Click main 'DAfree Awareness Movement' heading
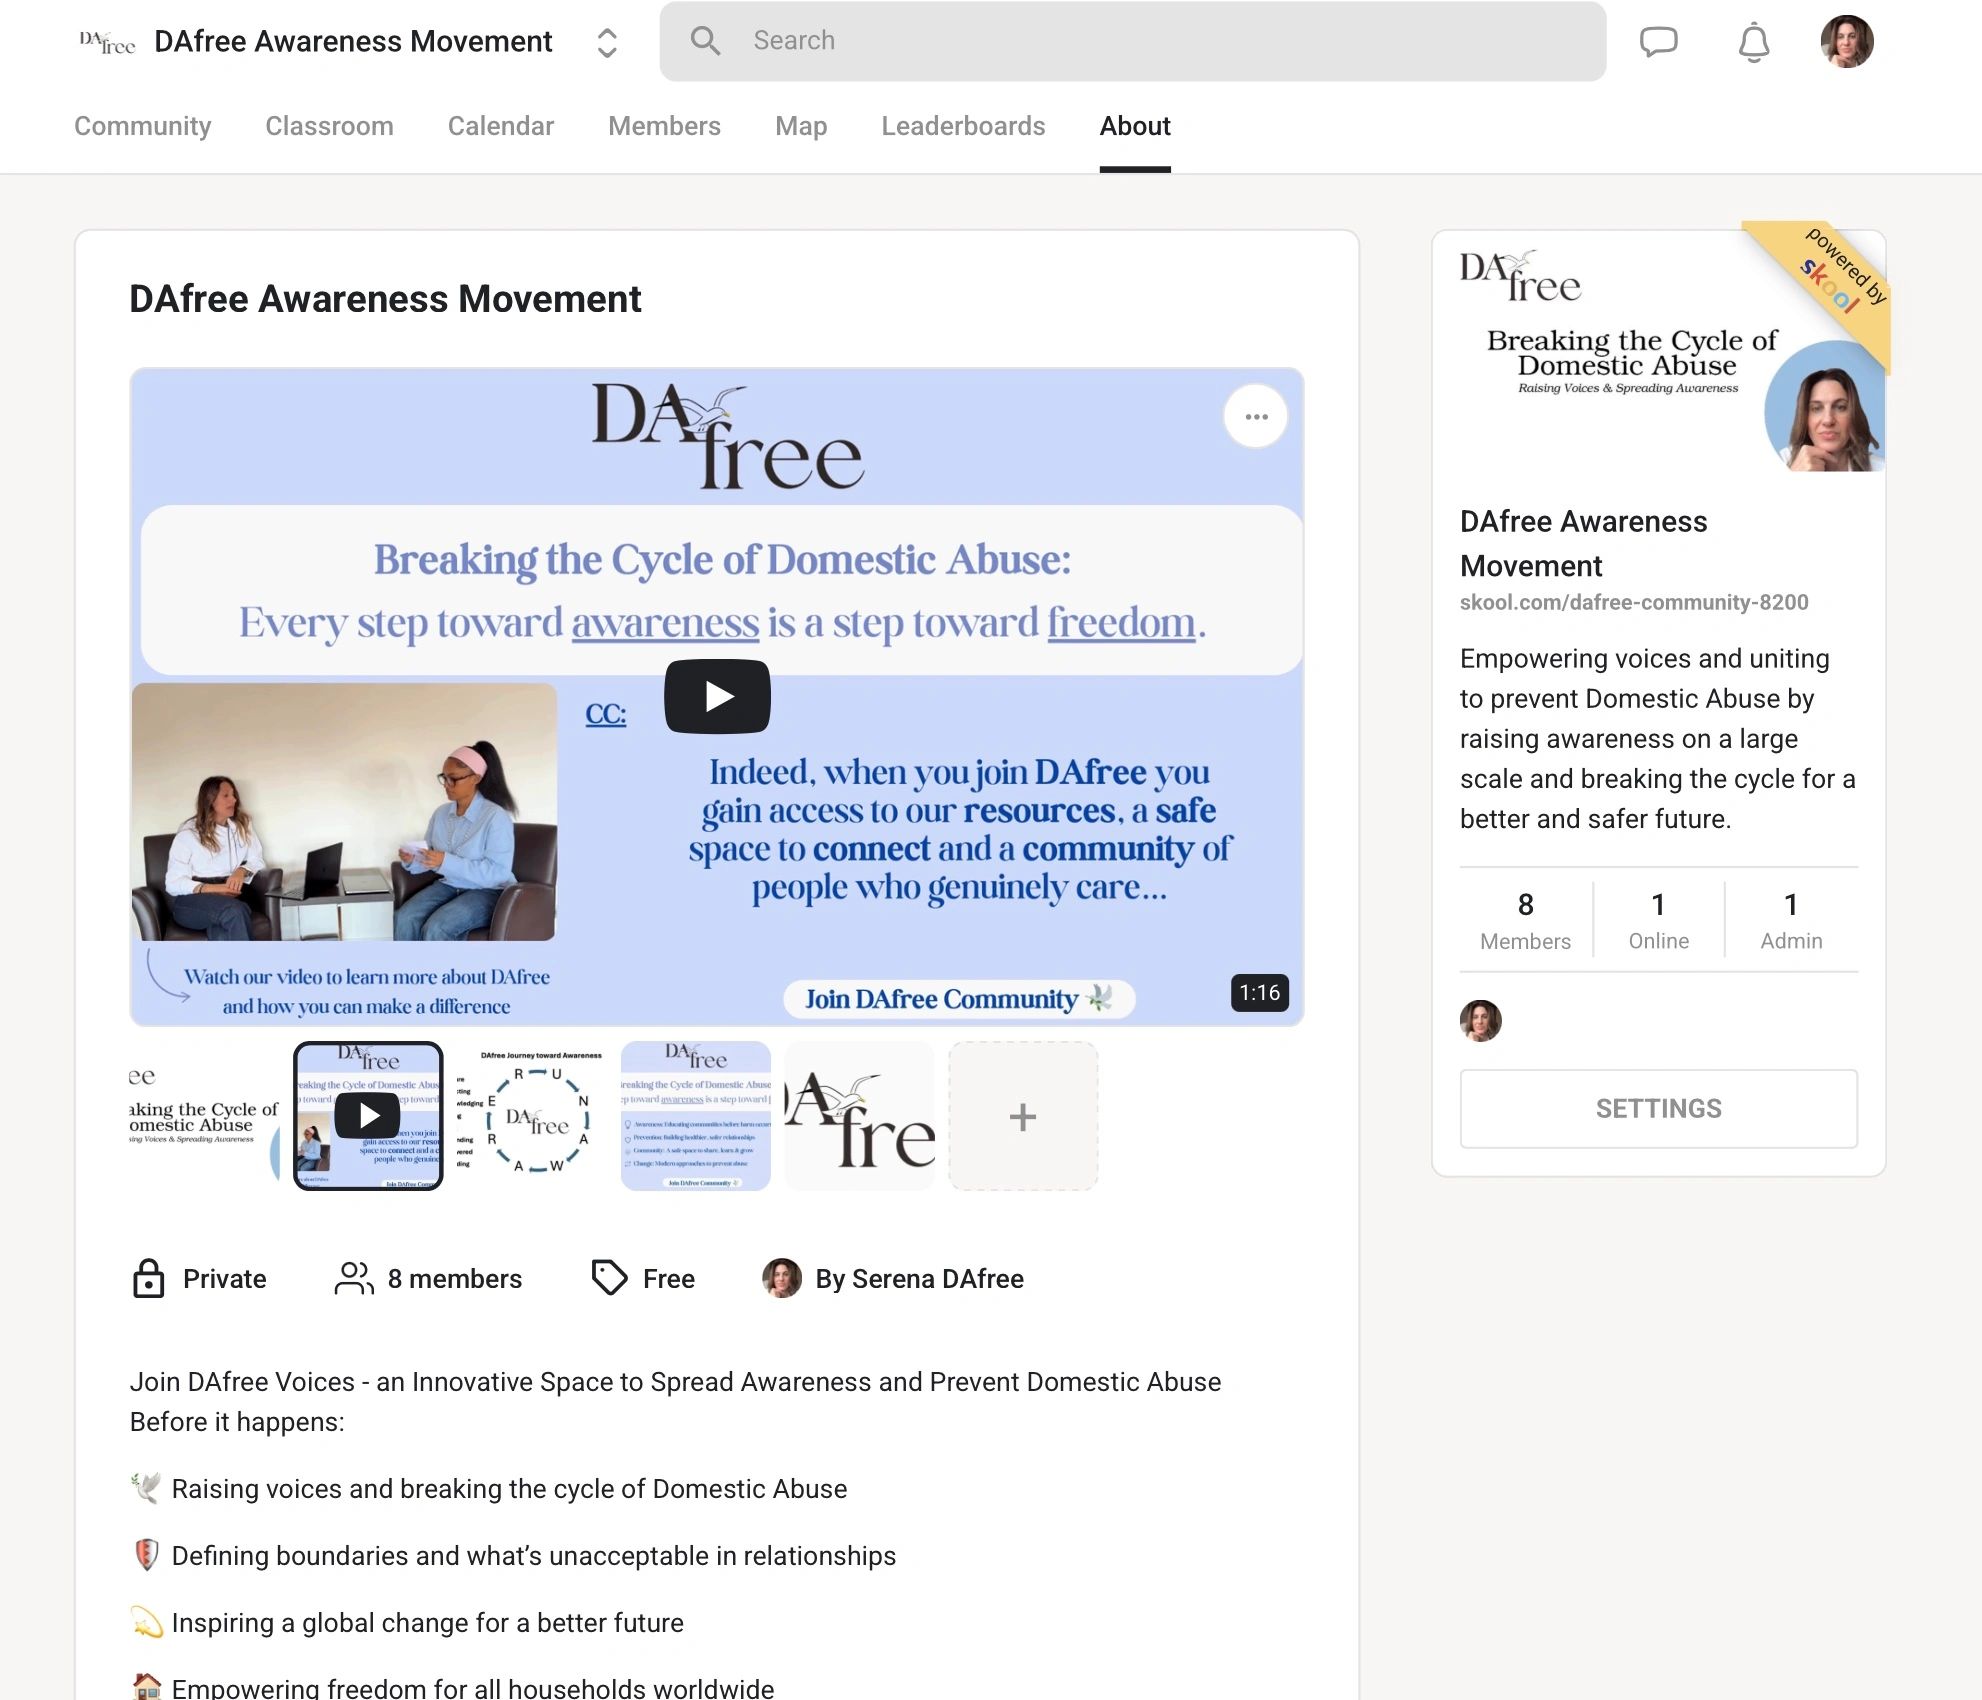The height and width of the screenshot is (1700, 1982). 385,299
